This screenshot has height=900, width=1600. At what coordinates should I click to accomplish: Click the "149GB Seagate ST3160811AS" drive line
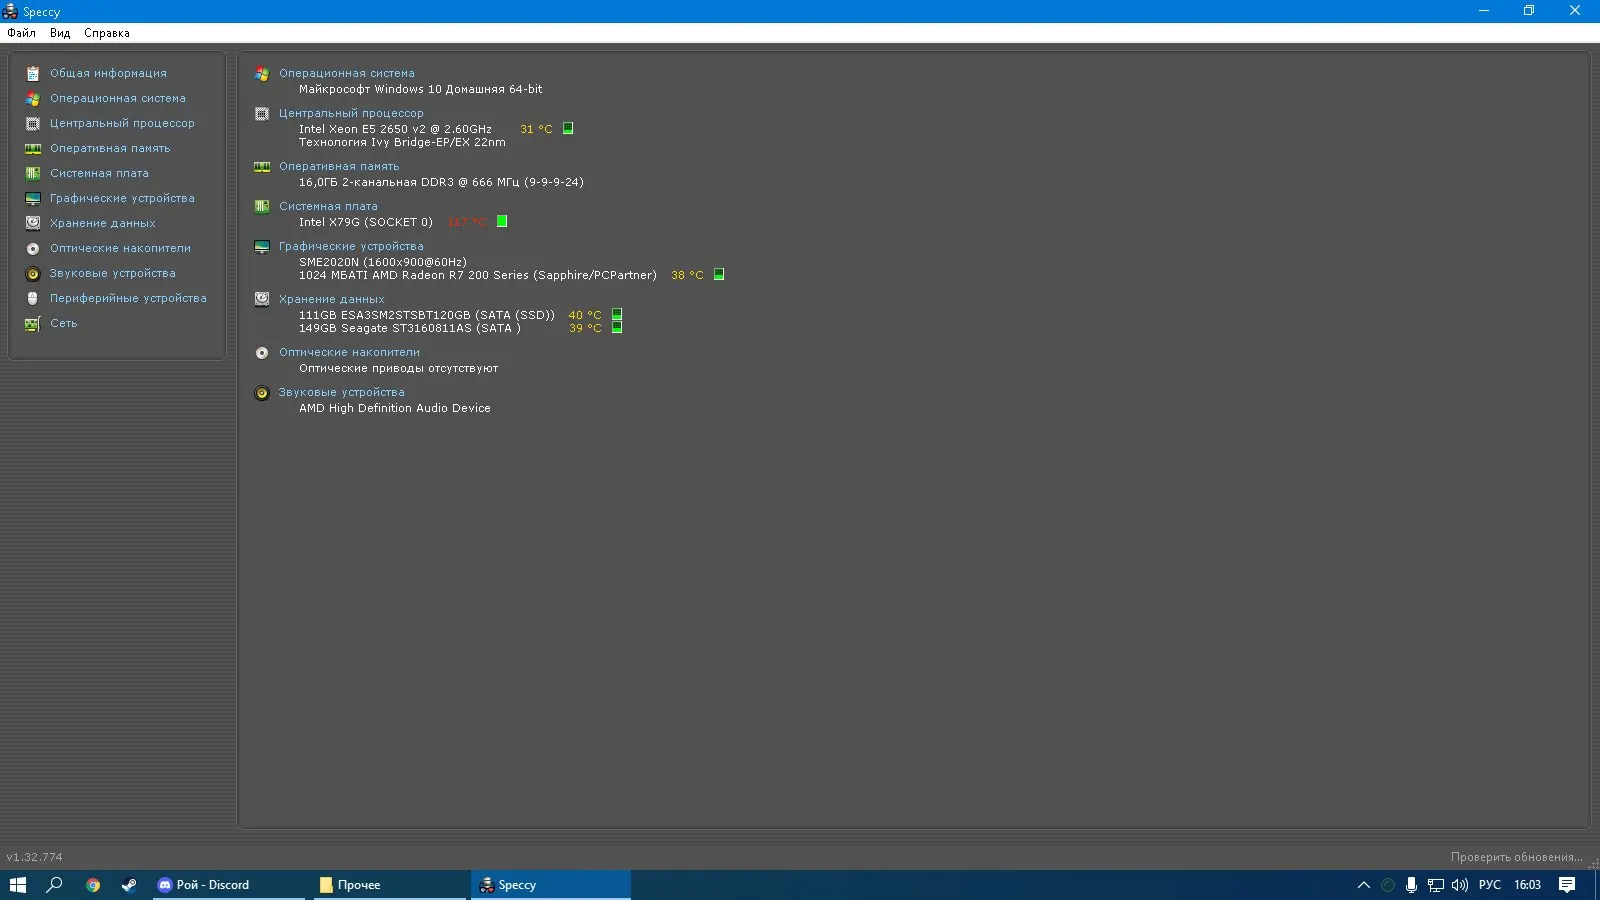tap(410, 328)
